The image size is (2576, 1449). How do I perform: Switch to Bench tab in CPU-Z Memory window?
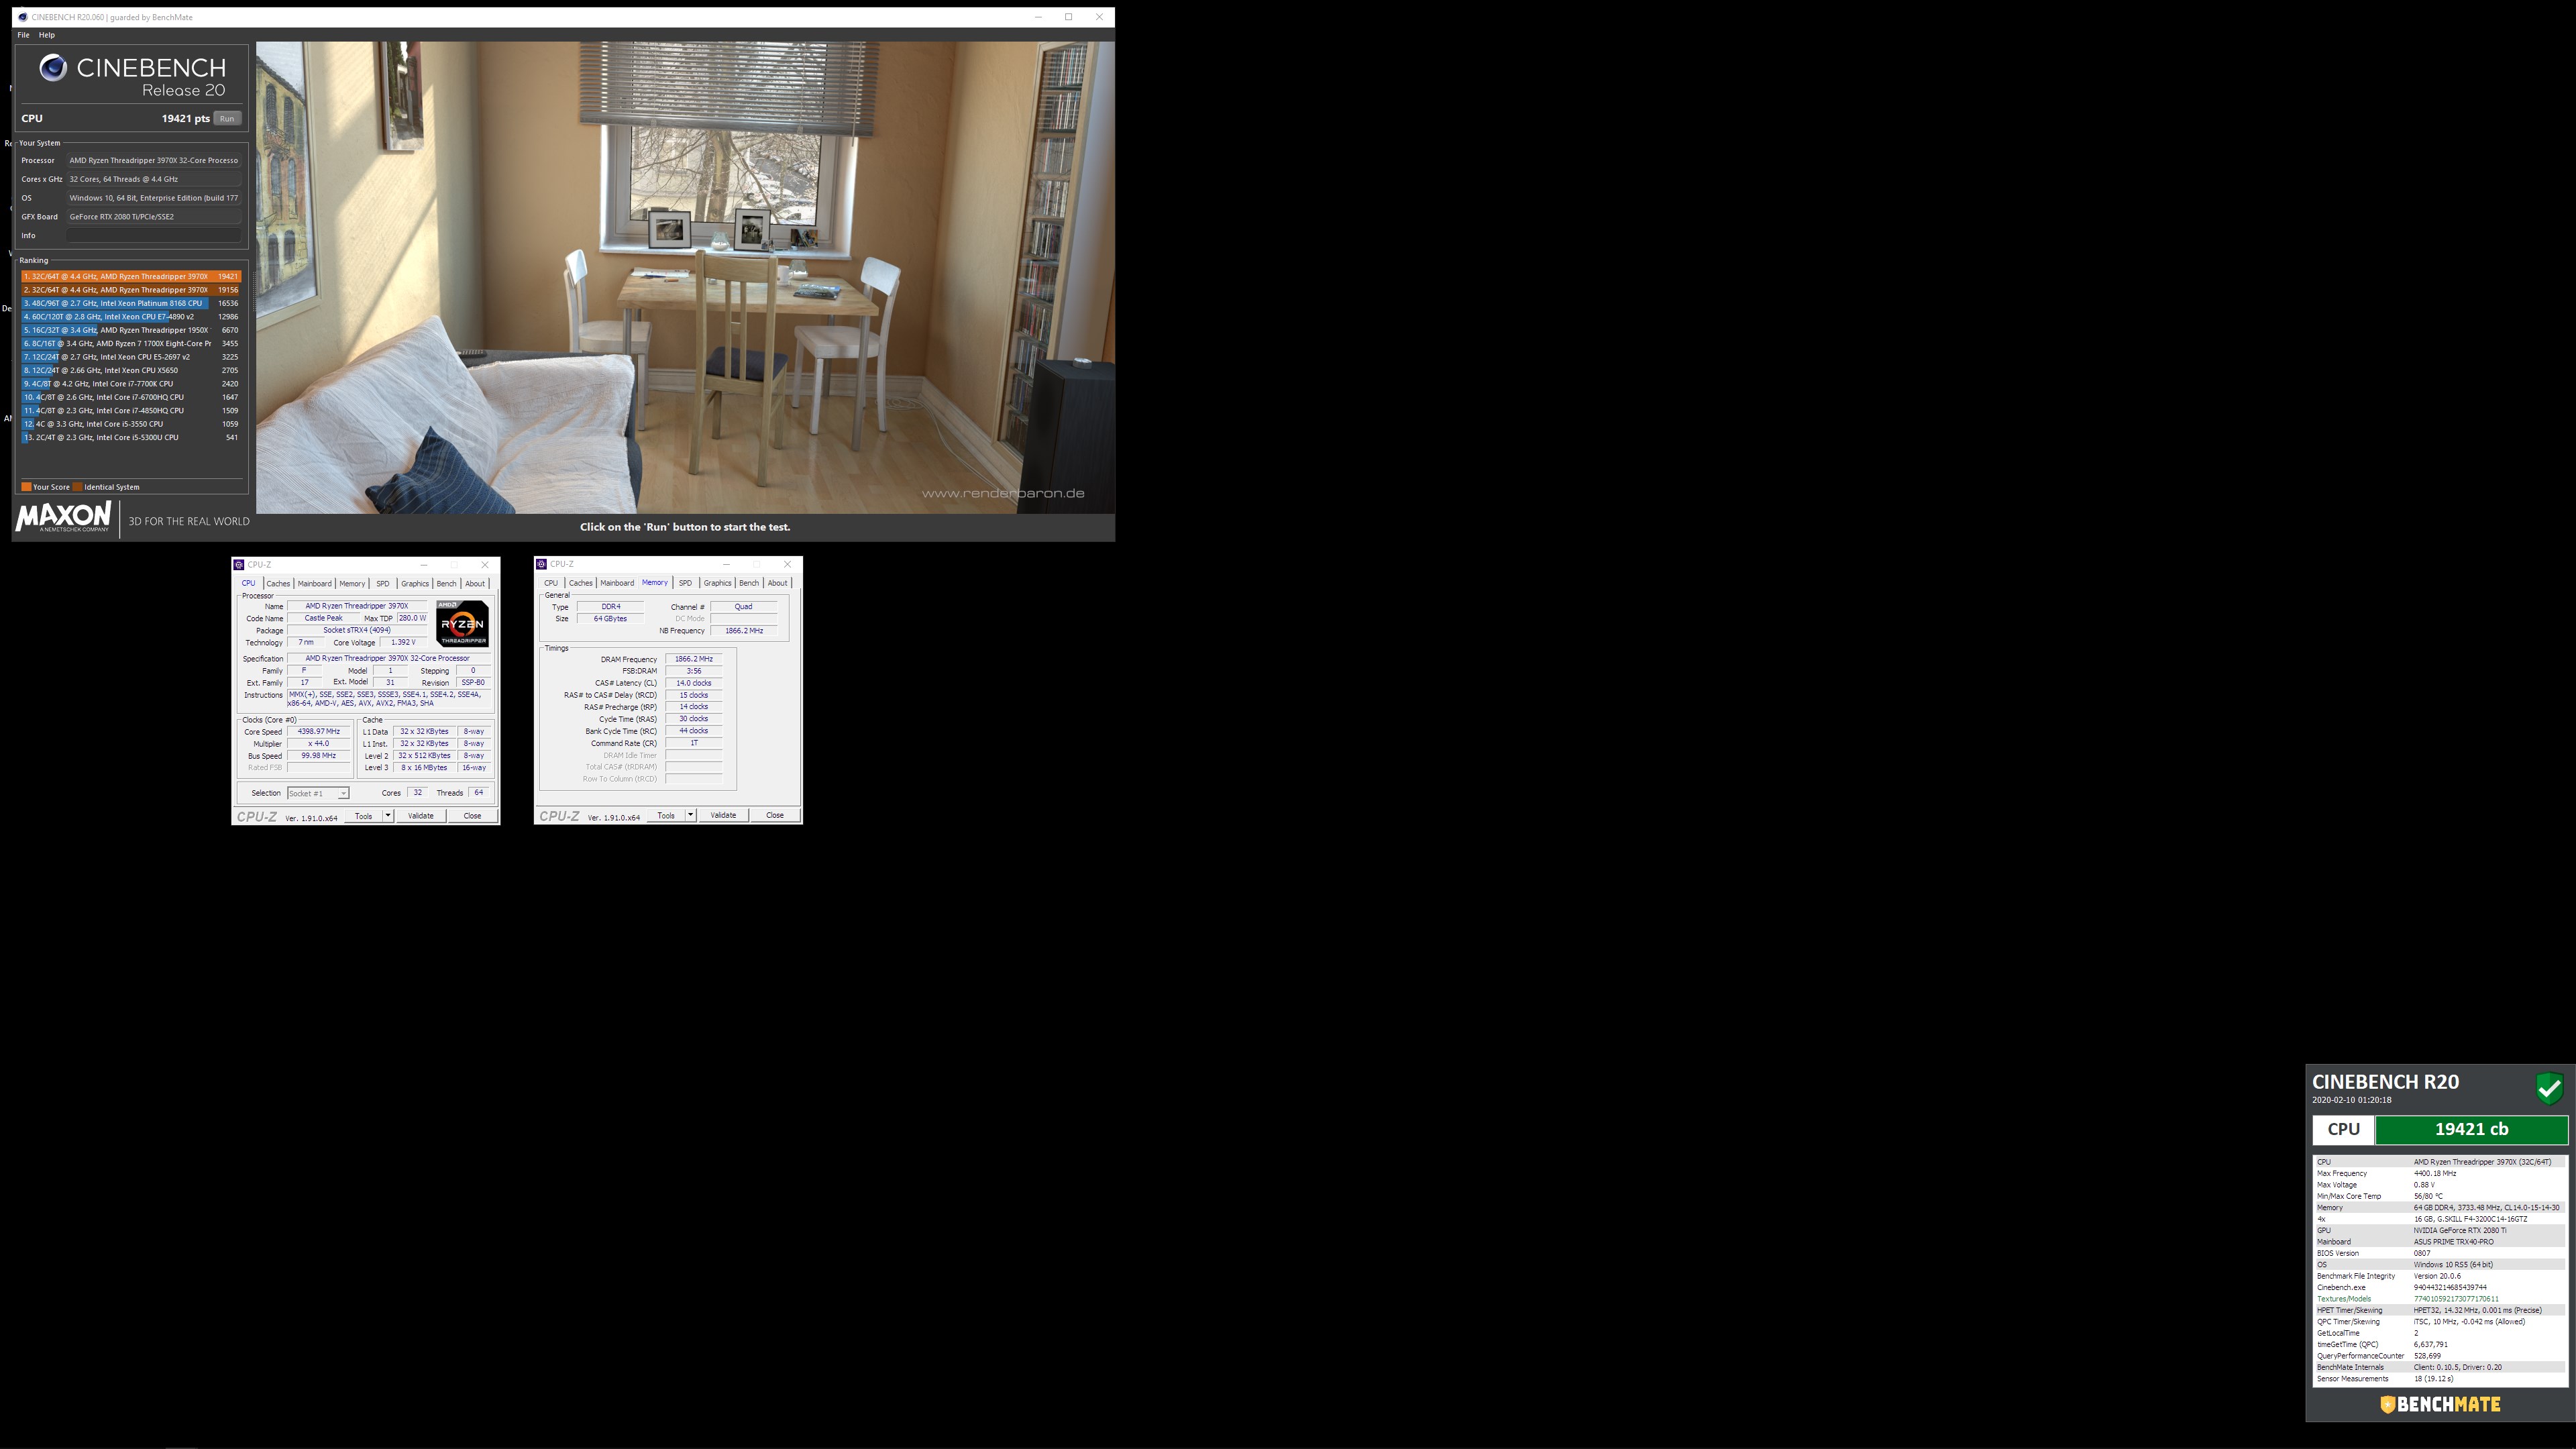(x=749, y=583)
